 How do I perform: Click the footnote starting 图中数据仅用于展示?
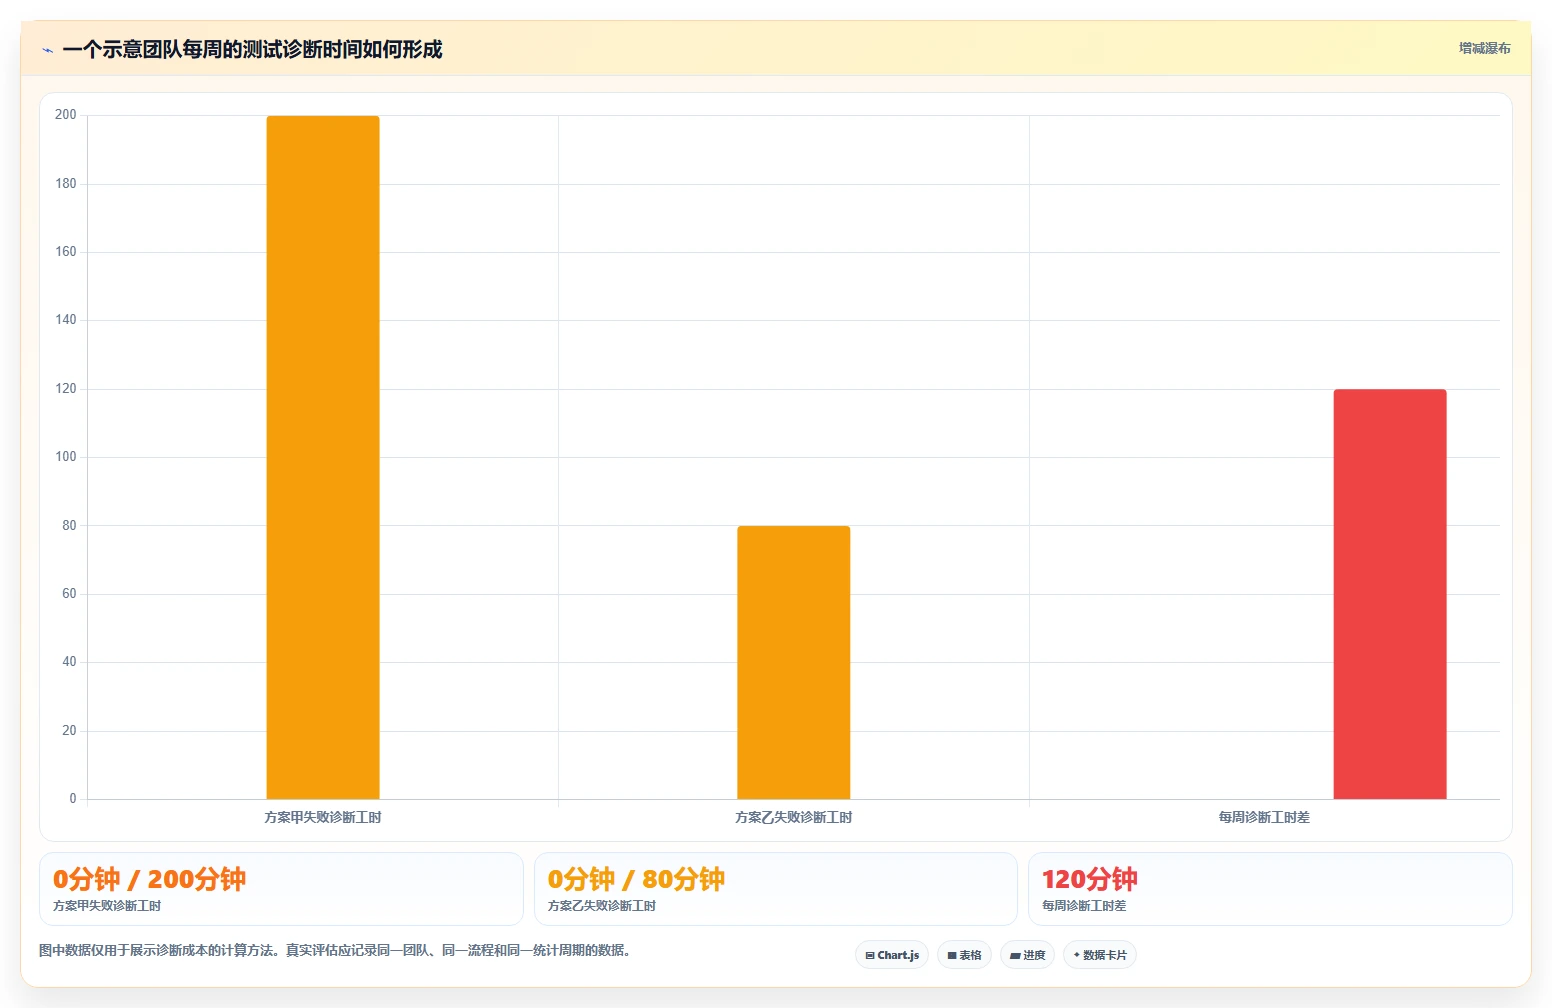pyautogui.click(x=336, y=950)
